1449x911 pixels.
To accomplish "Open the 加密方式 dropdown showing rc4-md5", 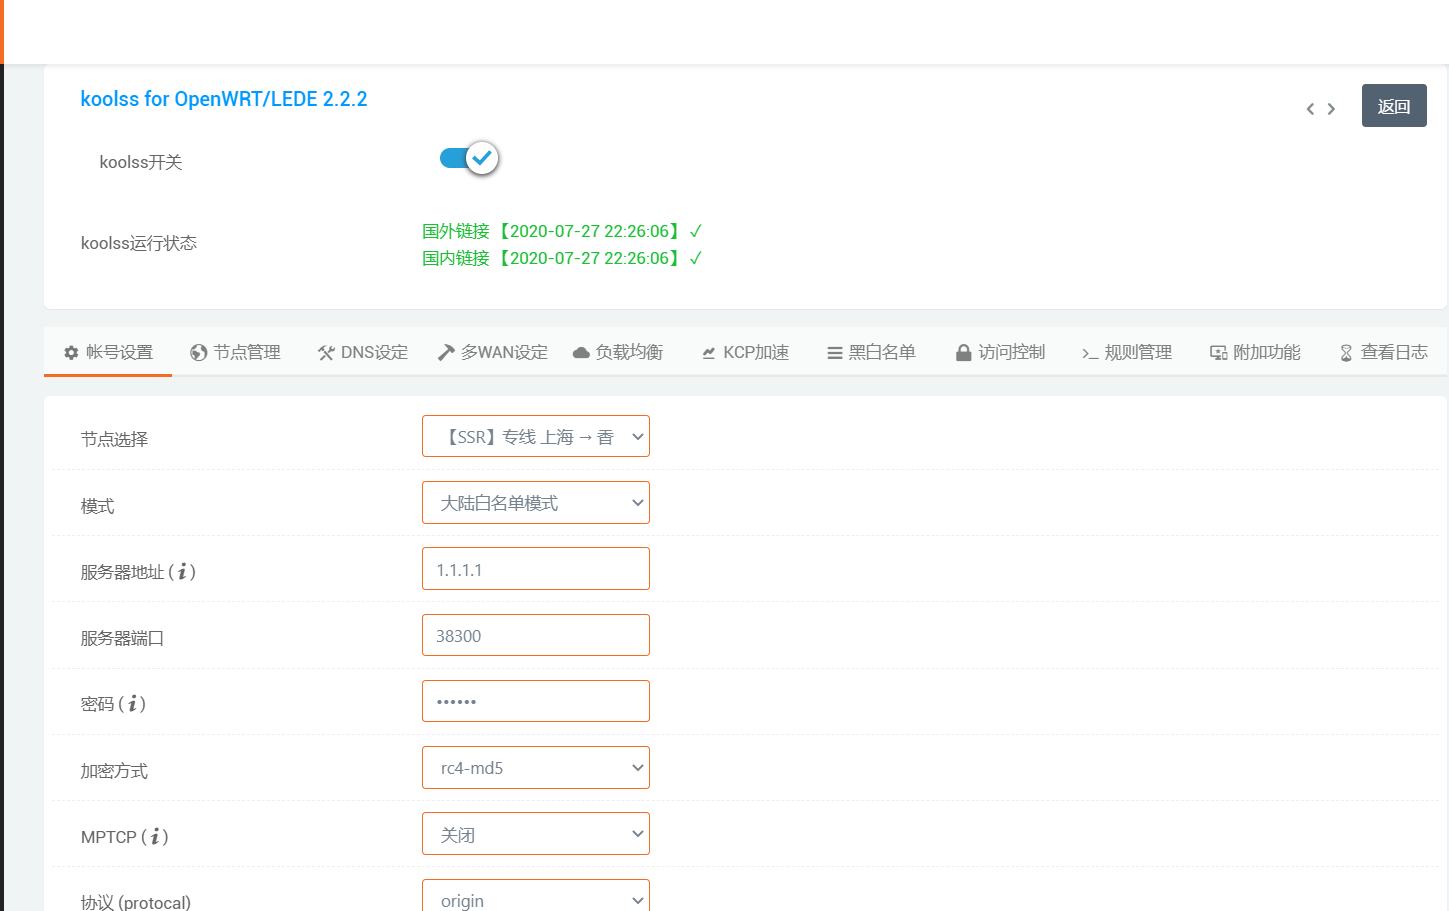I will pyautogui.click(x=535, y=768).
